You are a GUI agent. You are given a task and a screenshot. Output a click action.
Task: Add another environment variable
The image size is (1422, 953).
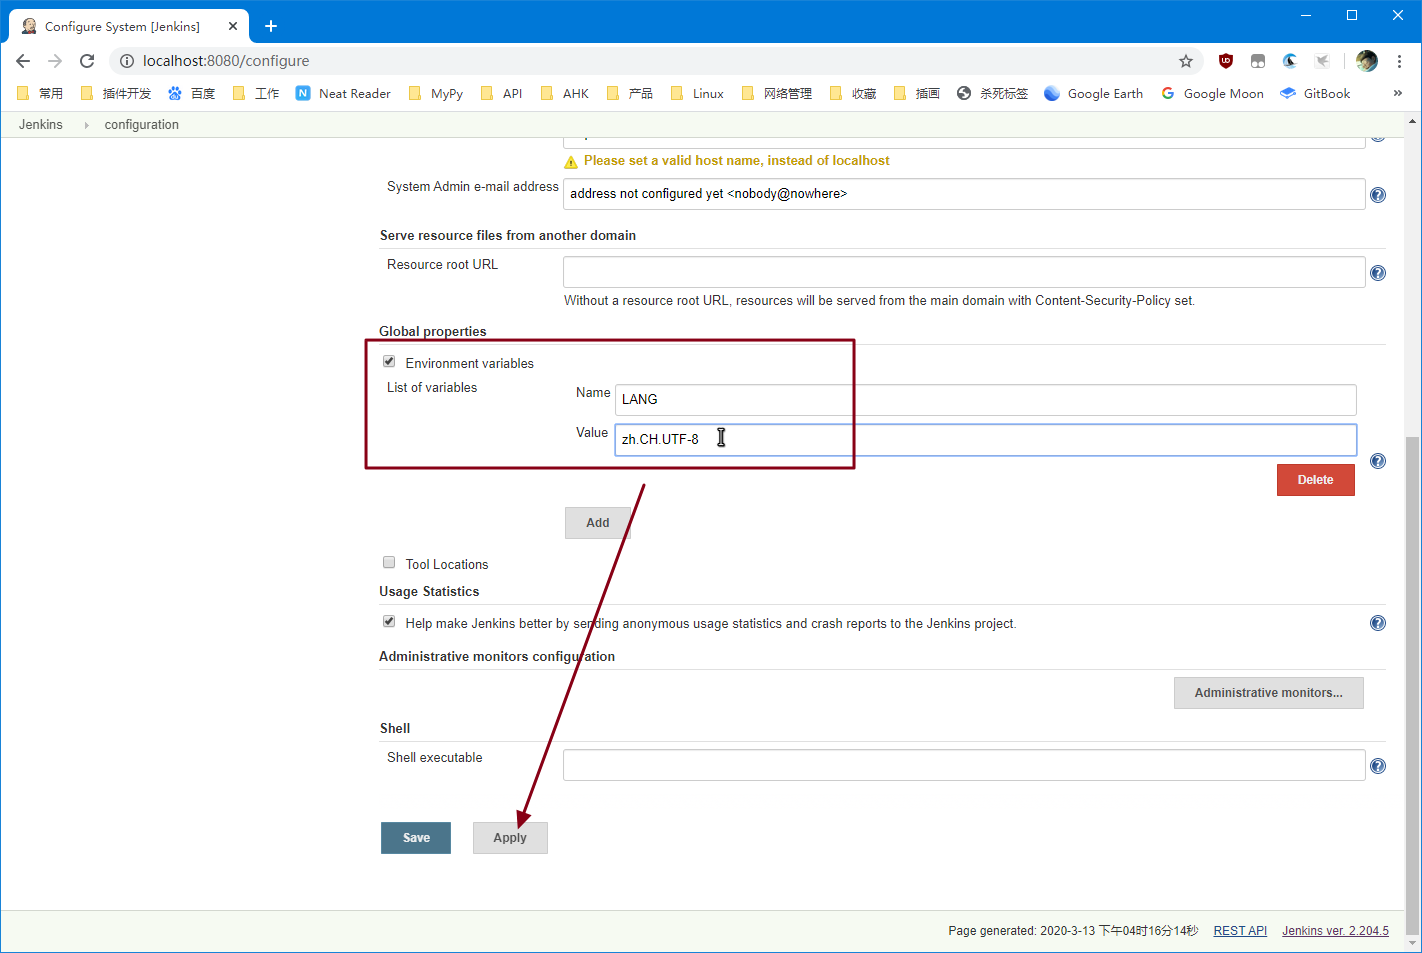pyautogui.click(x=598, y=523)
